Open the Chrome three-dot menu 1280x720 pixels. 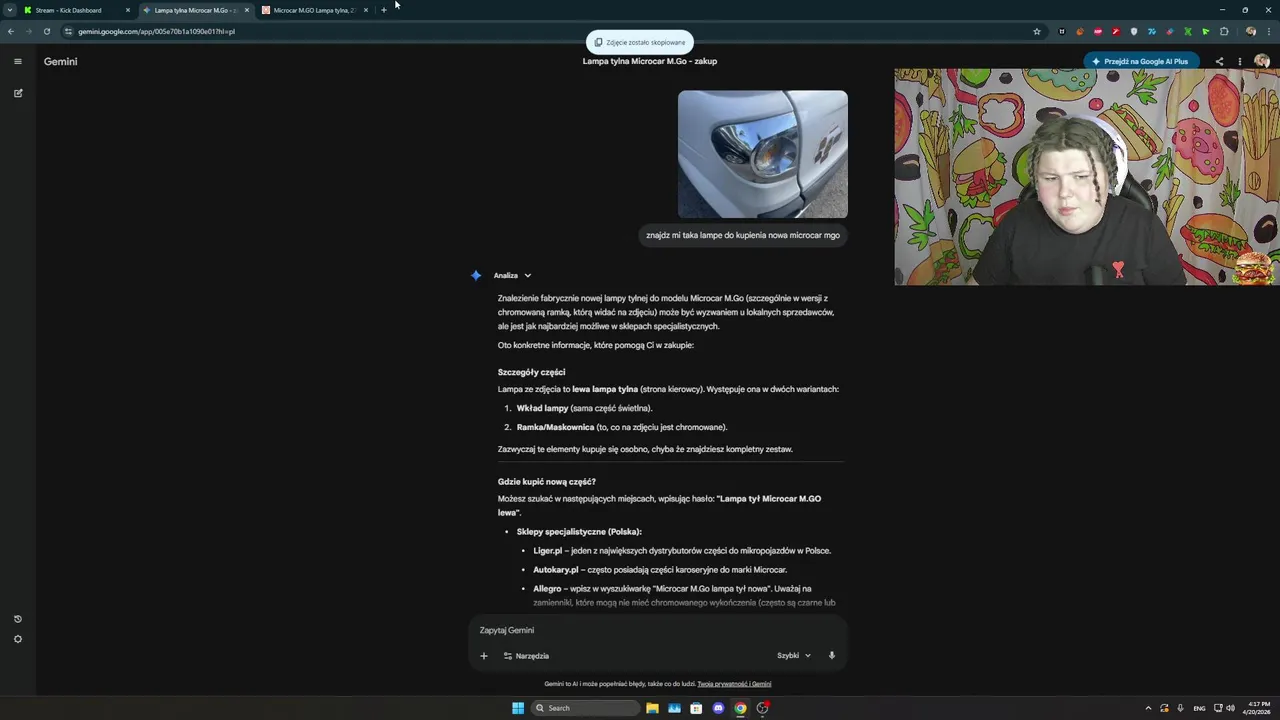pyautogui.click(x=1269, y=31)
